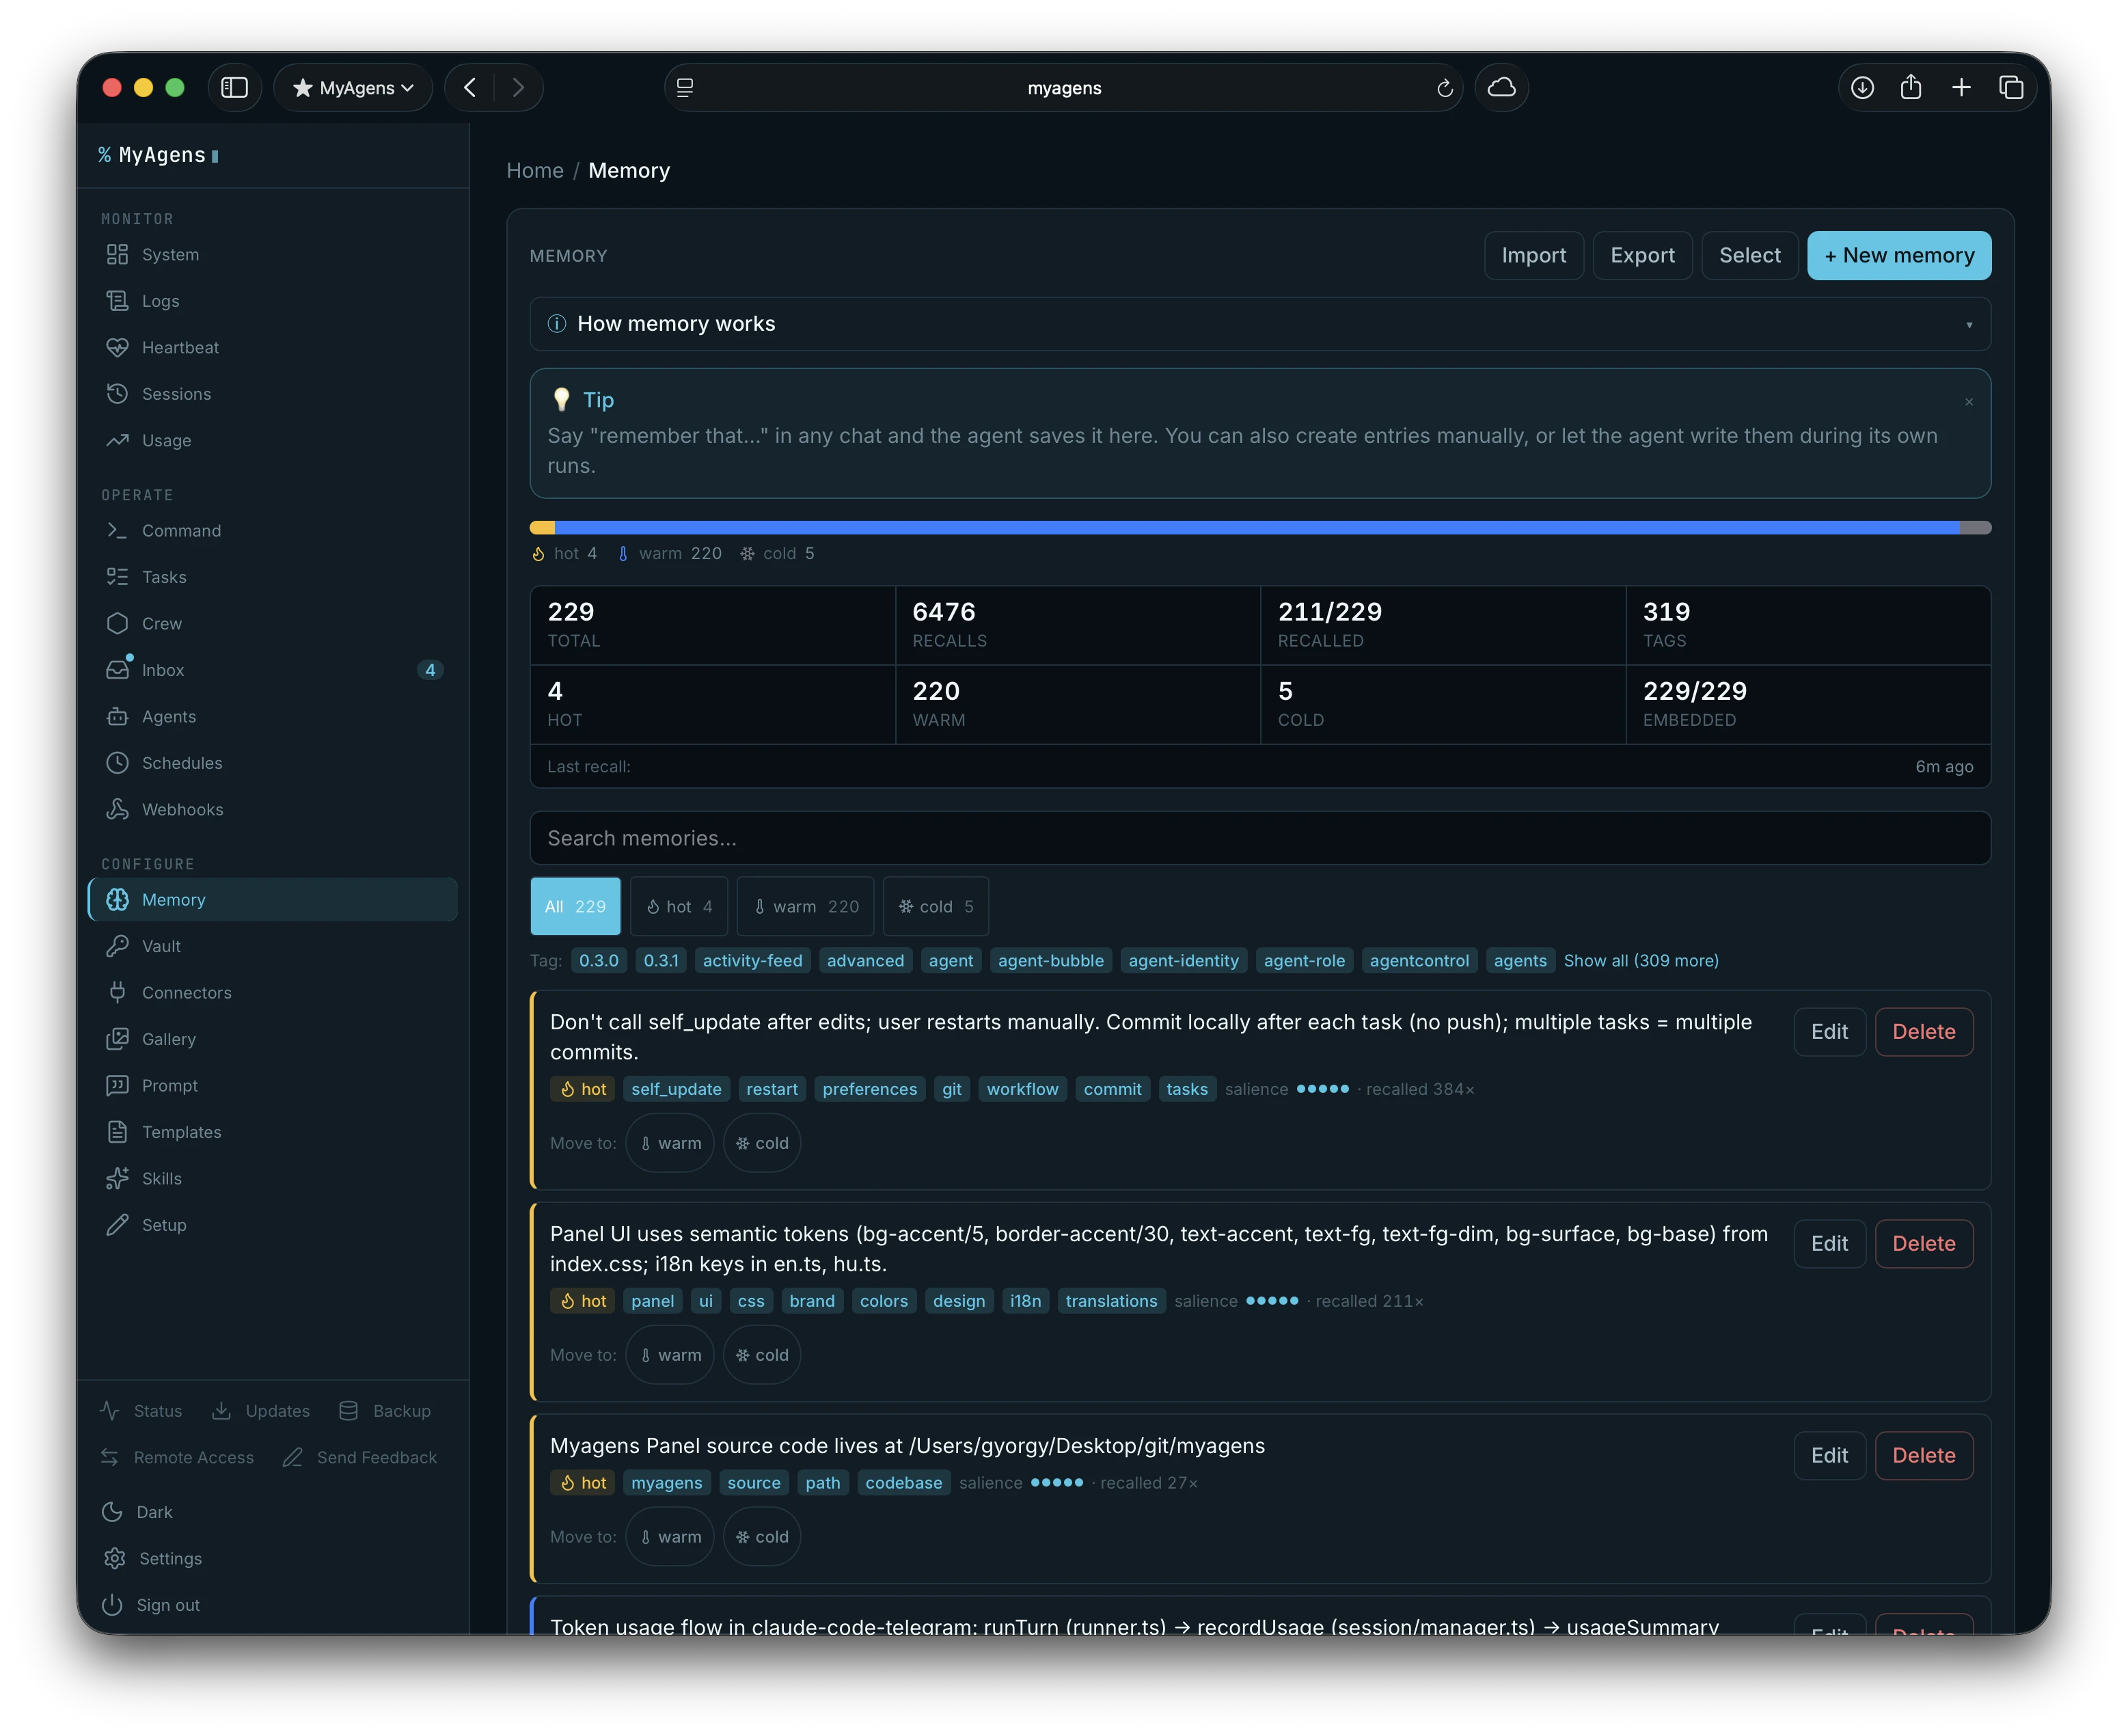Dismiss the Tip banner
The width and height of the screenshot is (2128, 1736).
tap(1969, 402)
